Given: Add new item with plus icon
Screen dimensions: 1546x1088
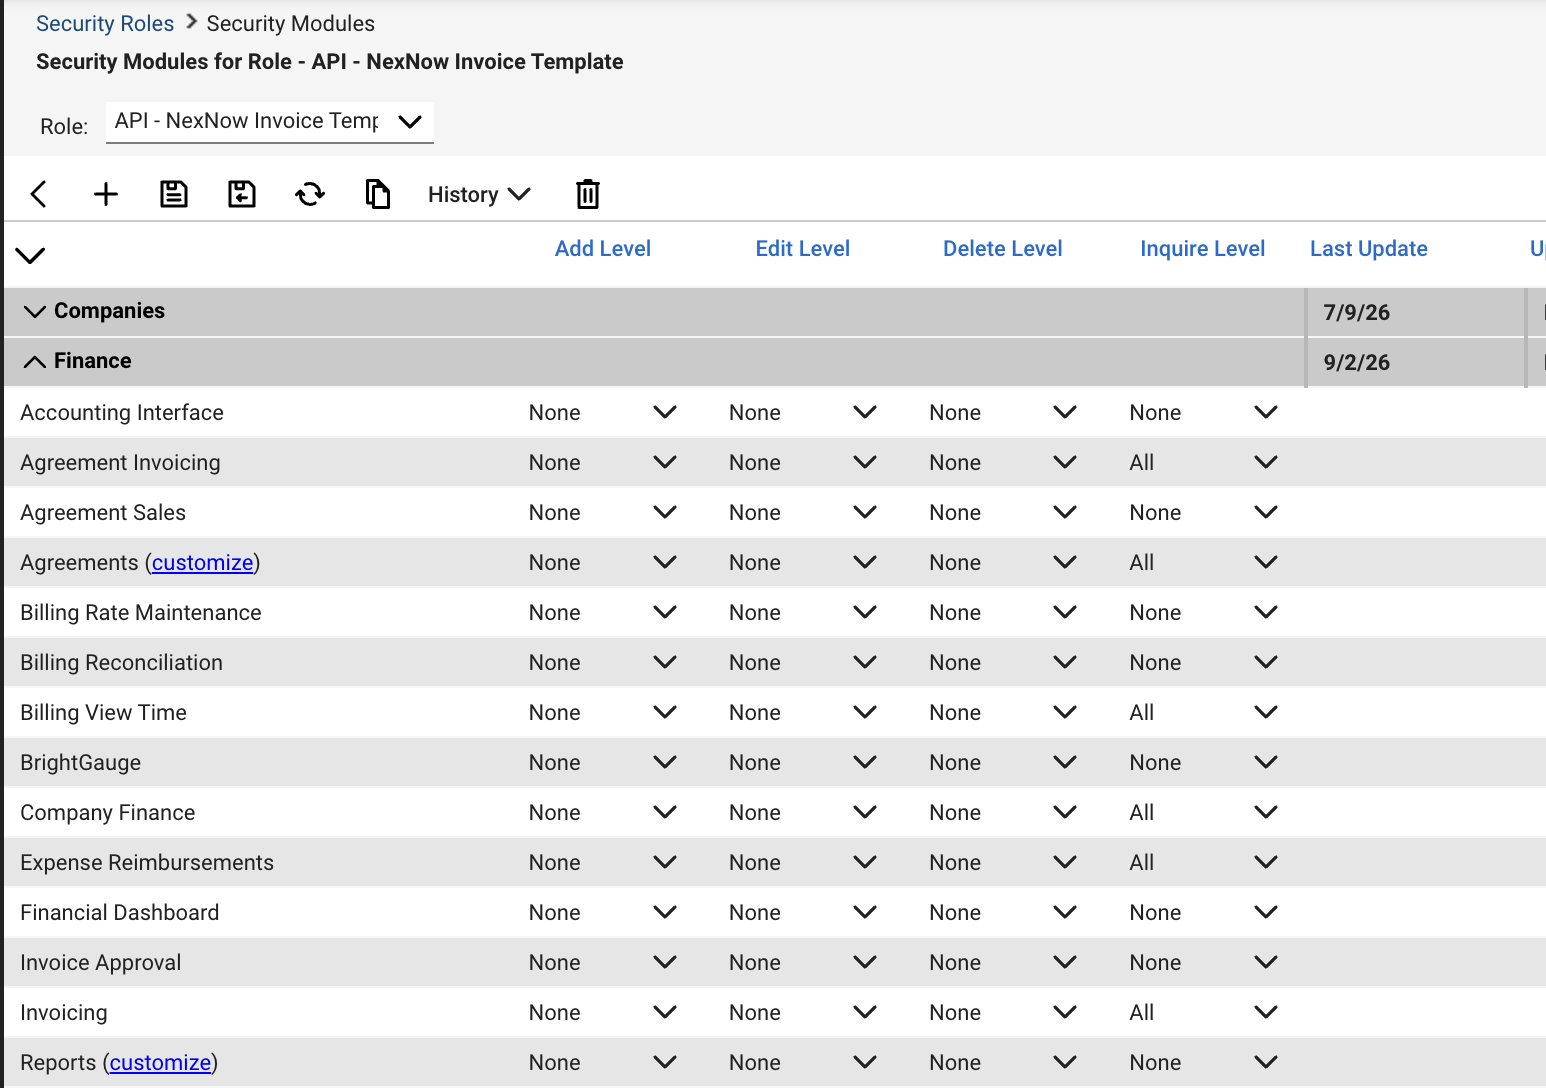Looking at the screenshot, I should pos(106,194).
